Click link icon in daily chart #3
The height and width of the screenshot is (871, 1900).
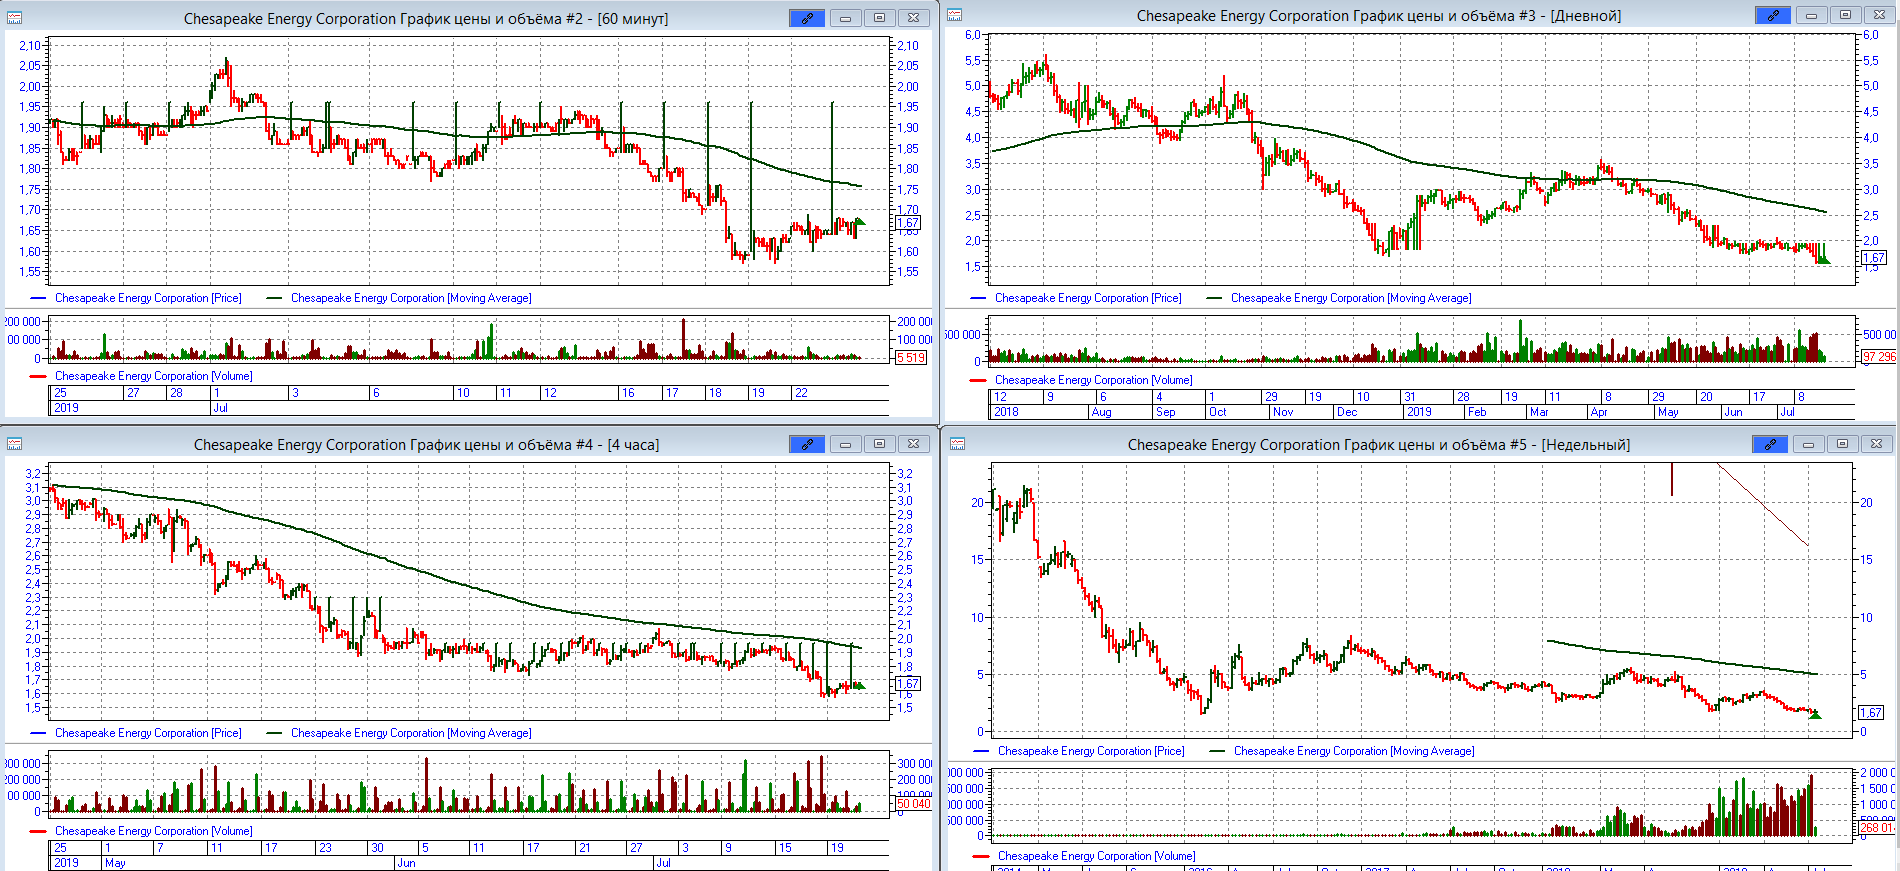(1772, 15)
